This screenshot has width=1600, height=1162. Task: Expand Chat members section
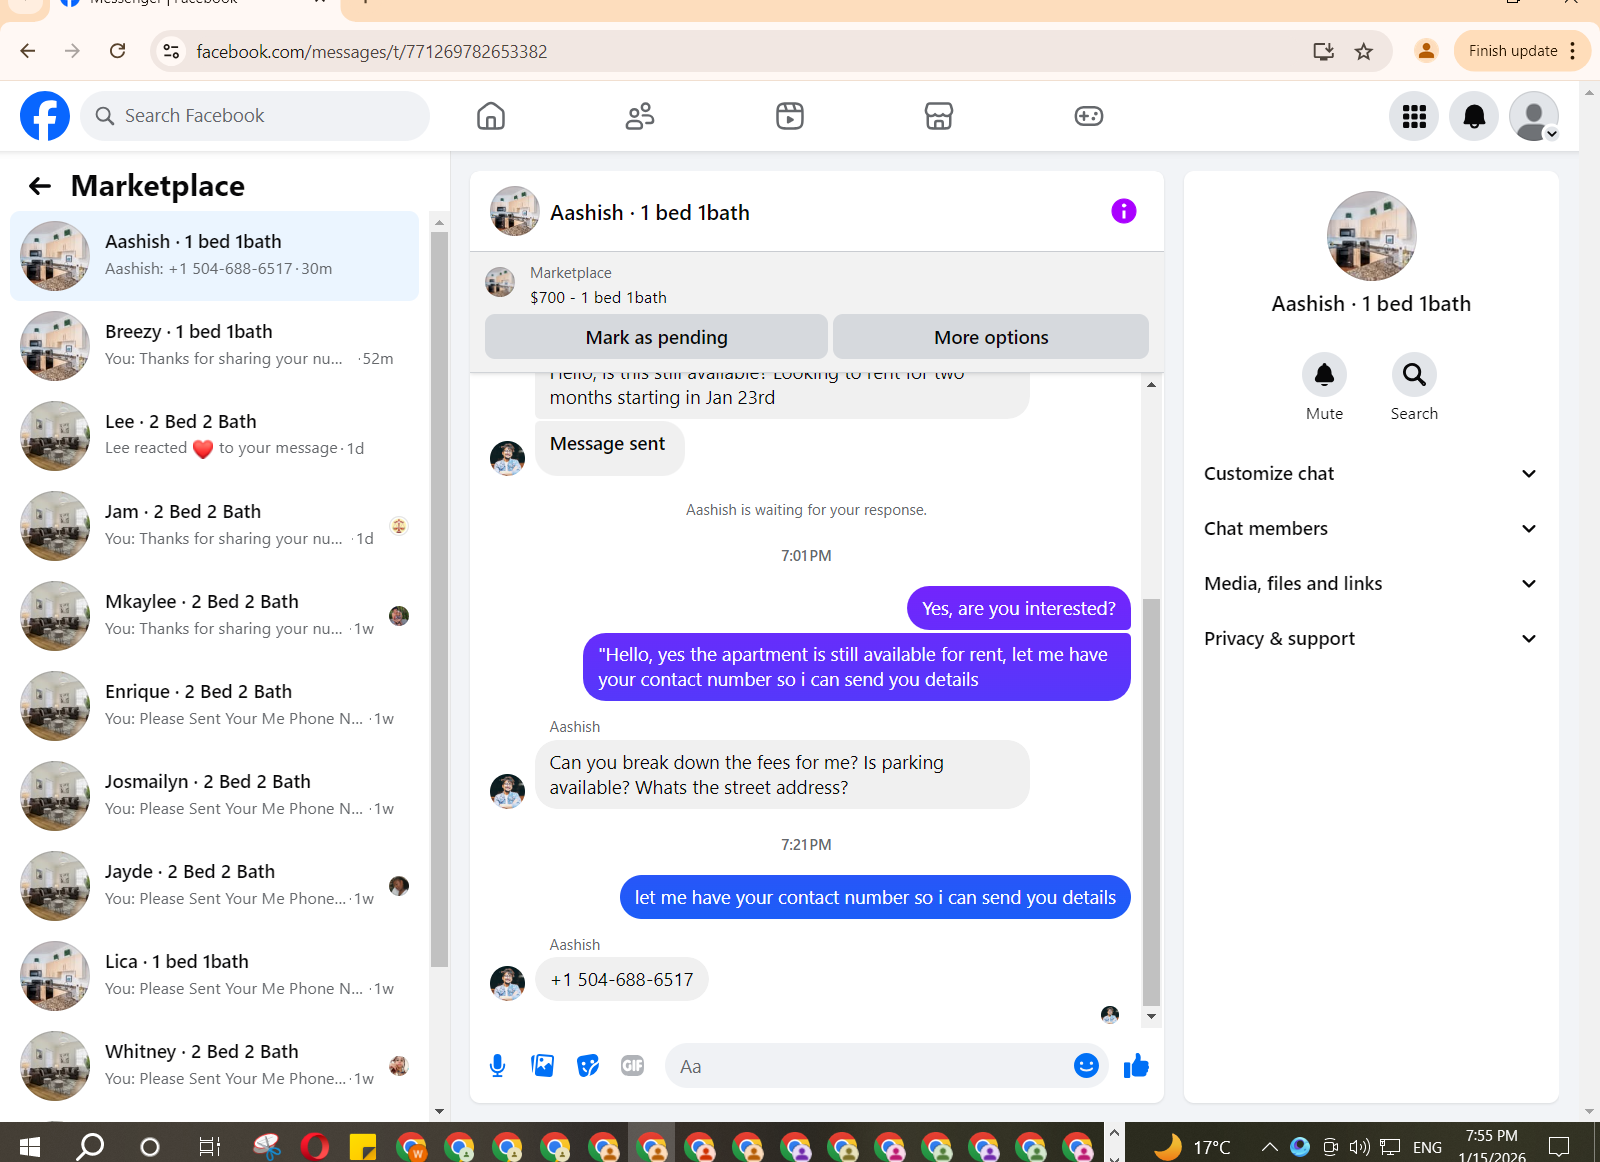tap(1370, 529)
